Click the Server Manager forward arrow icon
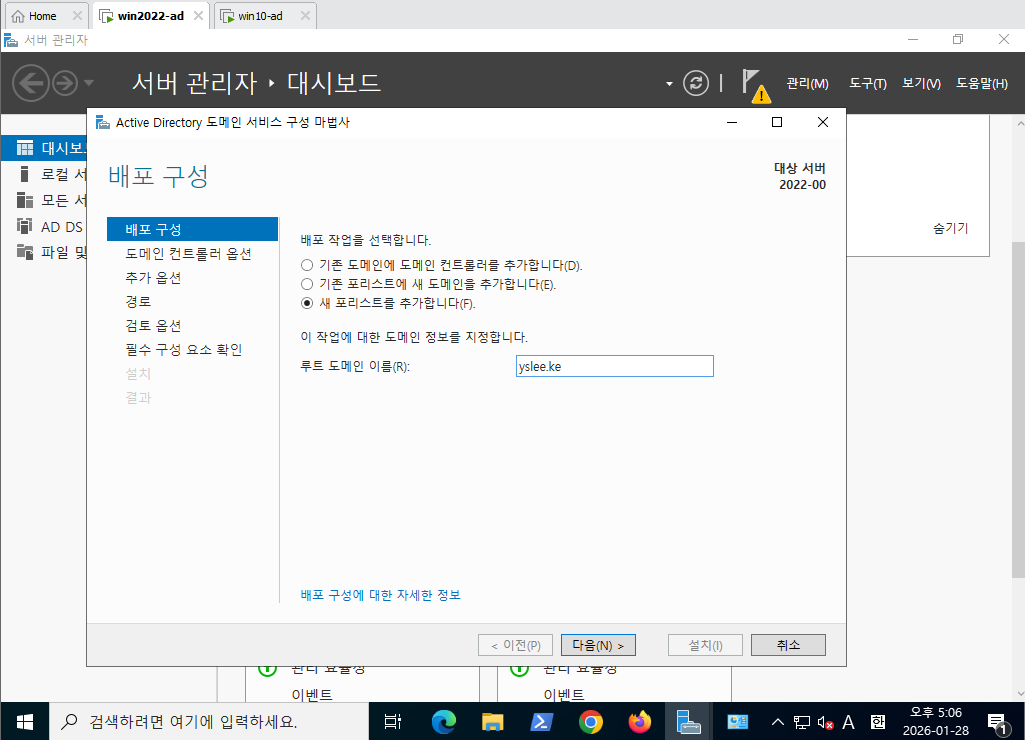 point(65,83)
